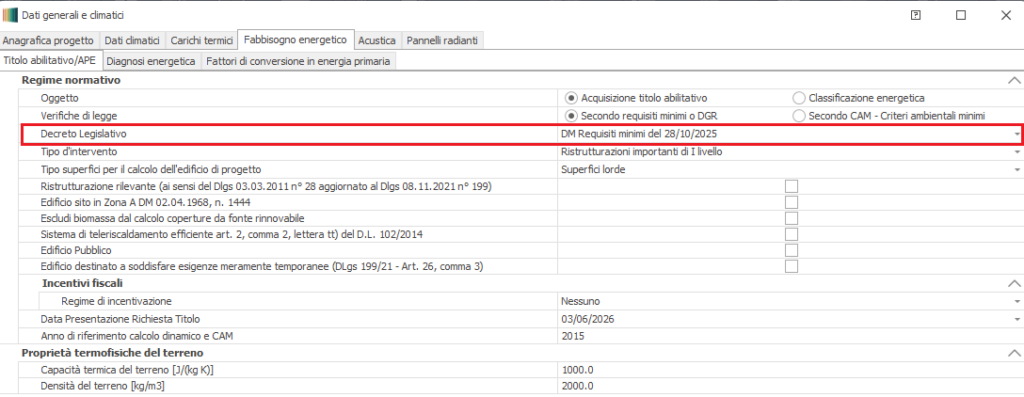Screen dimensions: 1024x397
Task: Collapse Proprietà termofisiche del terreno section
Action: [x=1014, y=353]
